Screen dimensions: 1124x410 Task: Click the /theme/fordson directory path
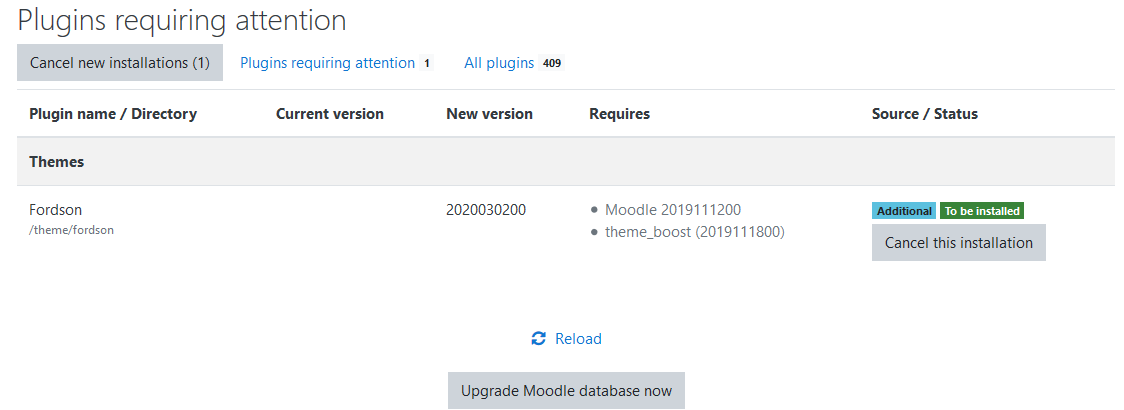[x=72, y=230]
